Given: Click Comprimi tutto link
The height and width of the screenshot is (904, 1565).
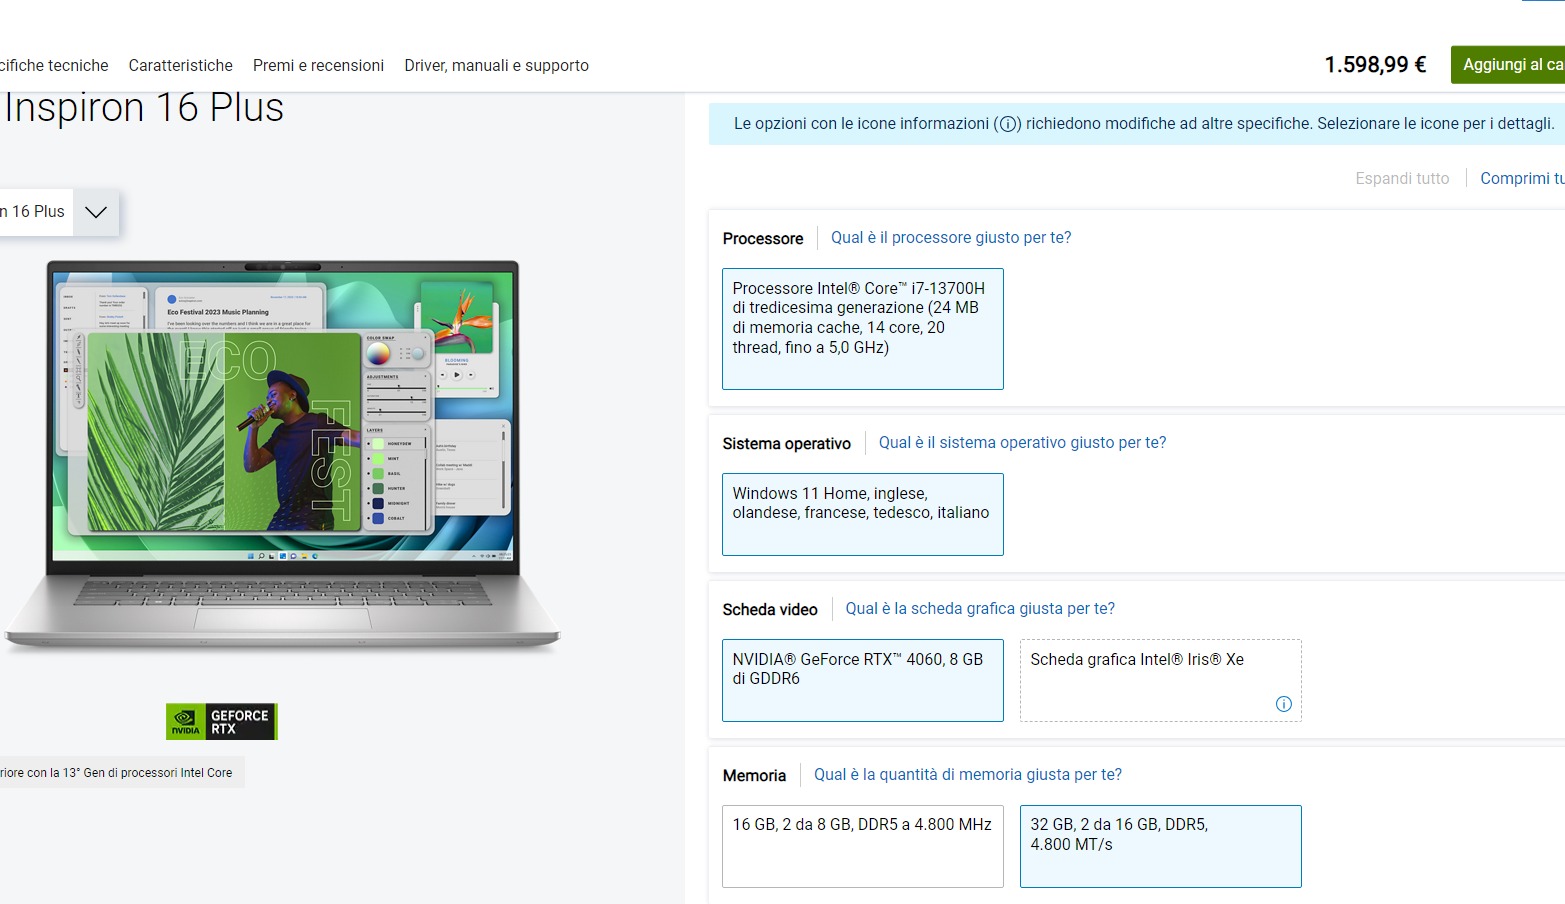Looking at the screenshot, I should [x=1522, y=178].
